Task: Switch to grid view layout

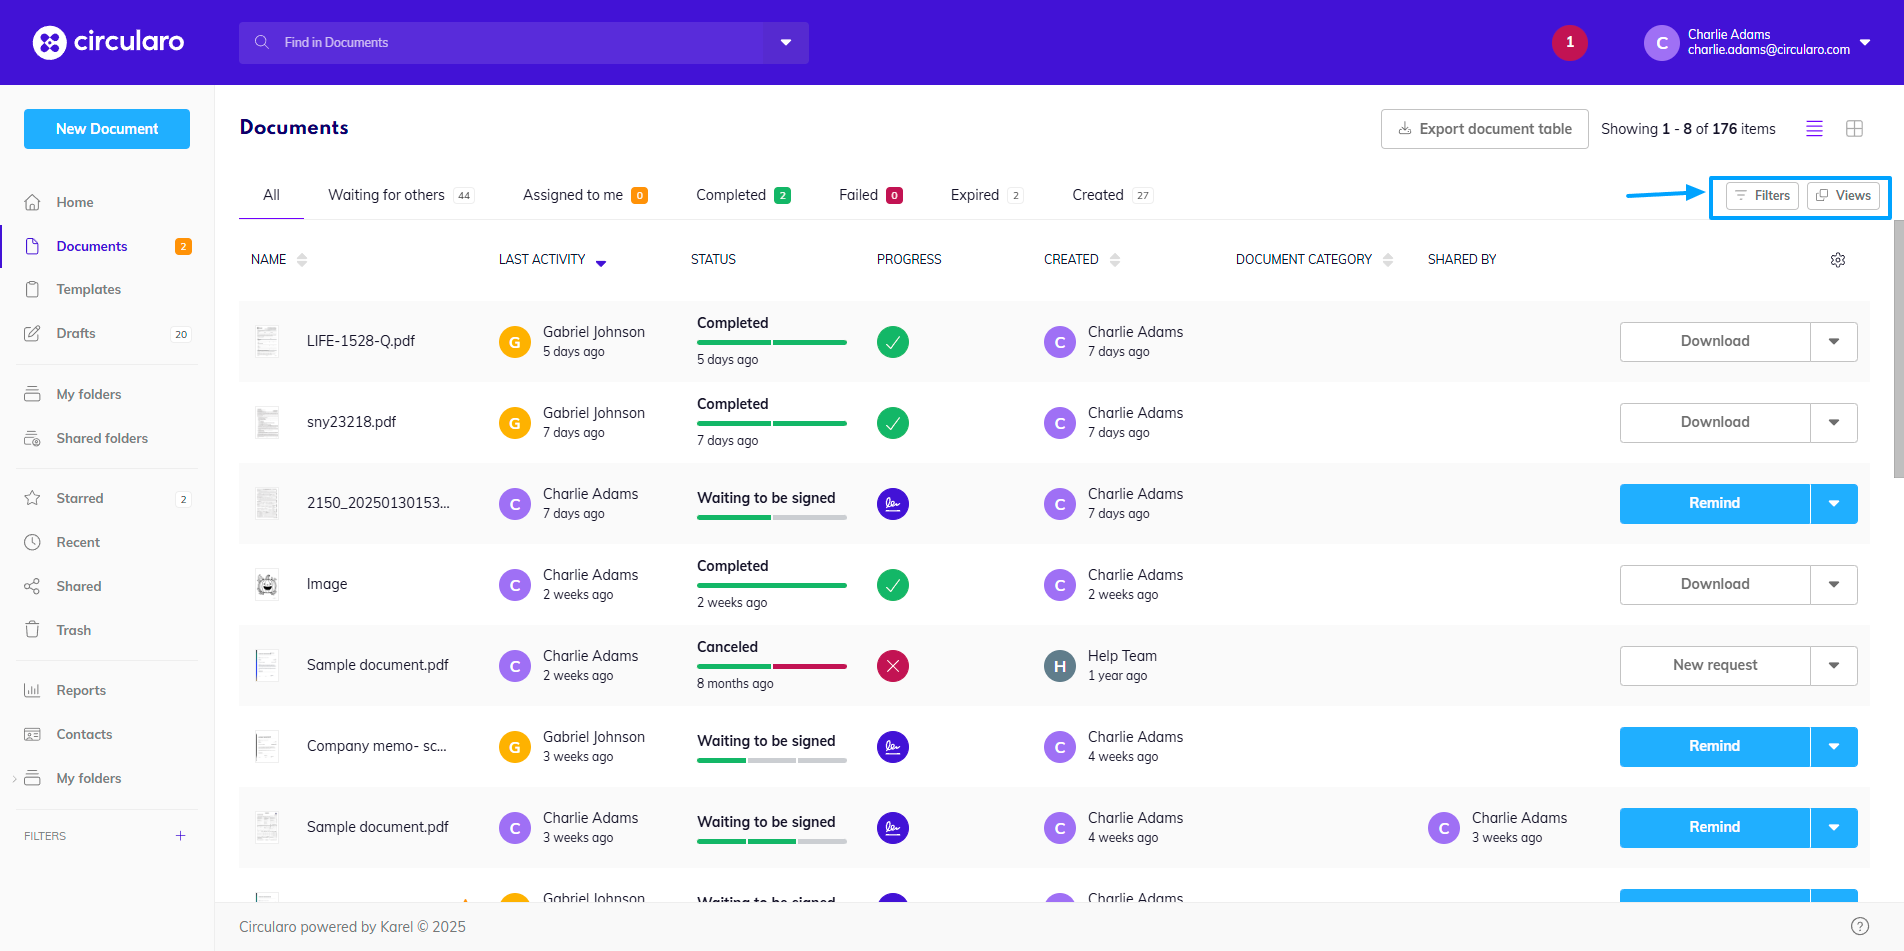Action: click(1854, 129)
